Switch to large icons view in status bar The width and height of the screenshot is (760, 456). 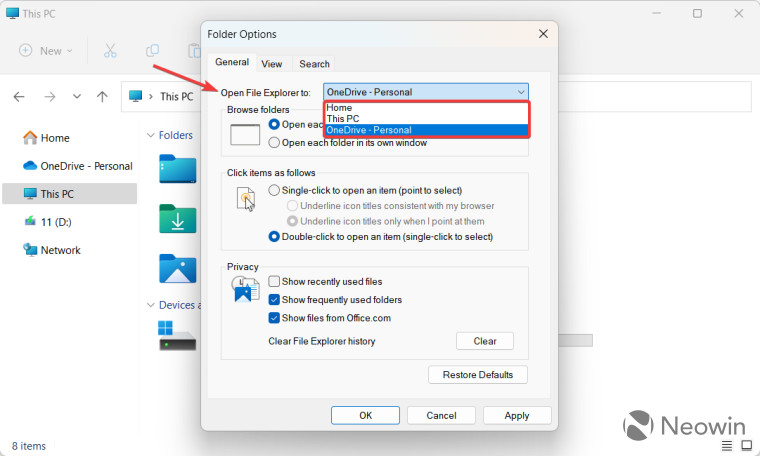point(746,445)
